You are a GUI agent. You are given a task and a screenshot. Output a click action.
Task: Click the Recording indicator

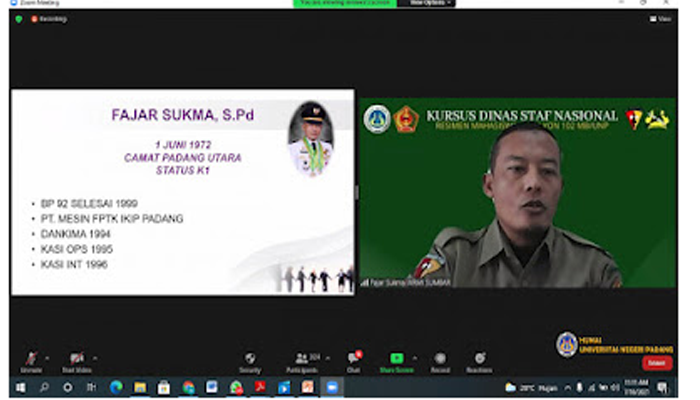pos(48,18)
